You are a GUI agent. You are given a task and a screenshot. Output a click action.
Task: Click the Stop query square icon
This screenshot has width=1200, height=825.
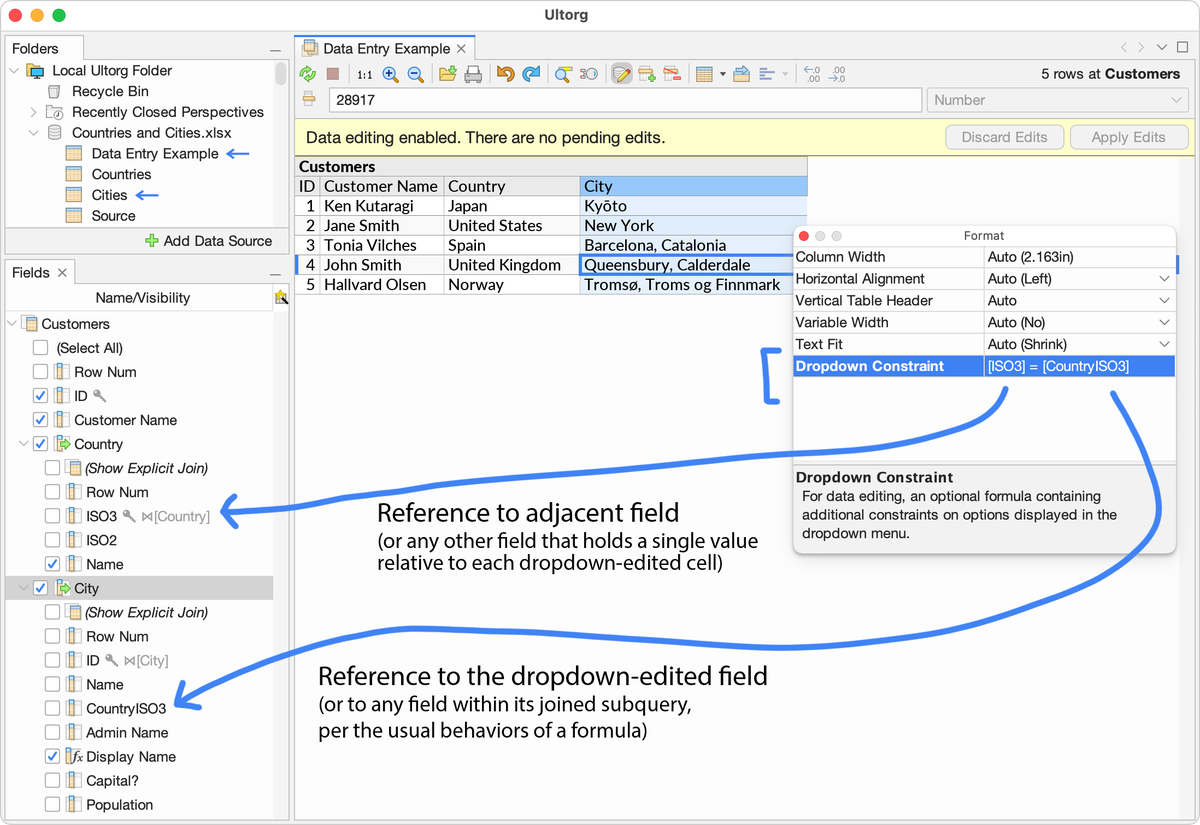333,74
